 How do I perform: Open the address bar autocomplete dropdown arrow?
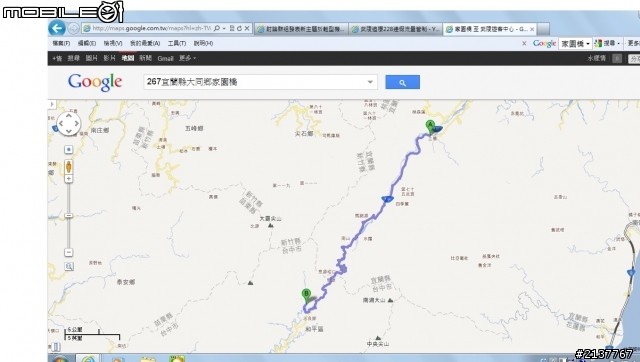coord(224,29)
